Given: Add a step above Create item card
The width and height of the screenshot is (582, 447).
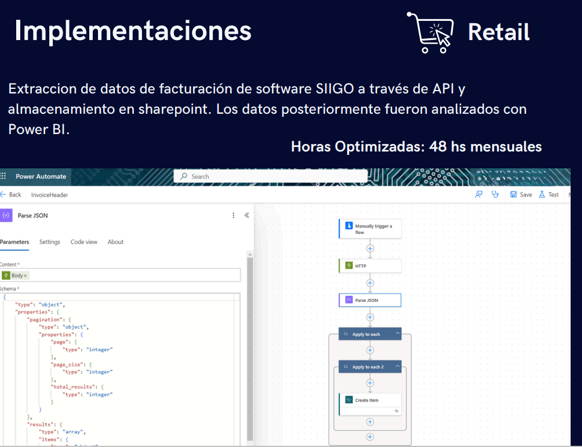Looking at the screenshot, I should tap(370, 383).
